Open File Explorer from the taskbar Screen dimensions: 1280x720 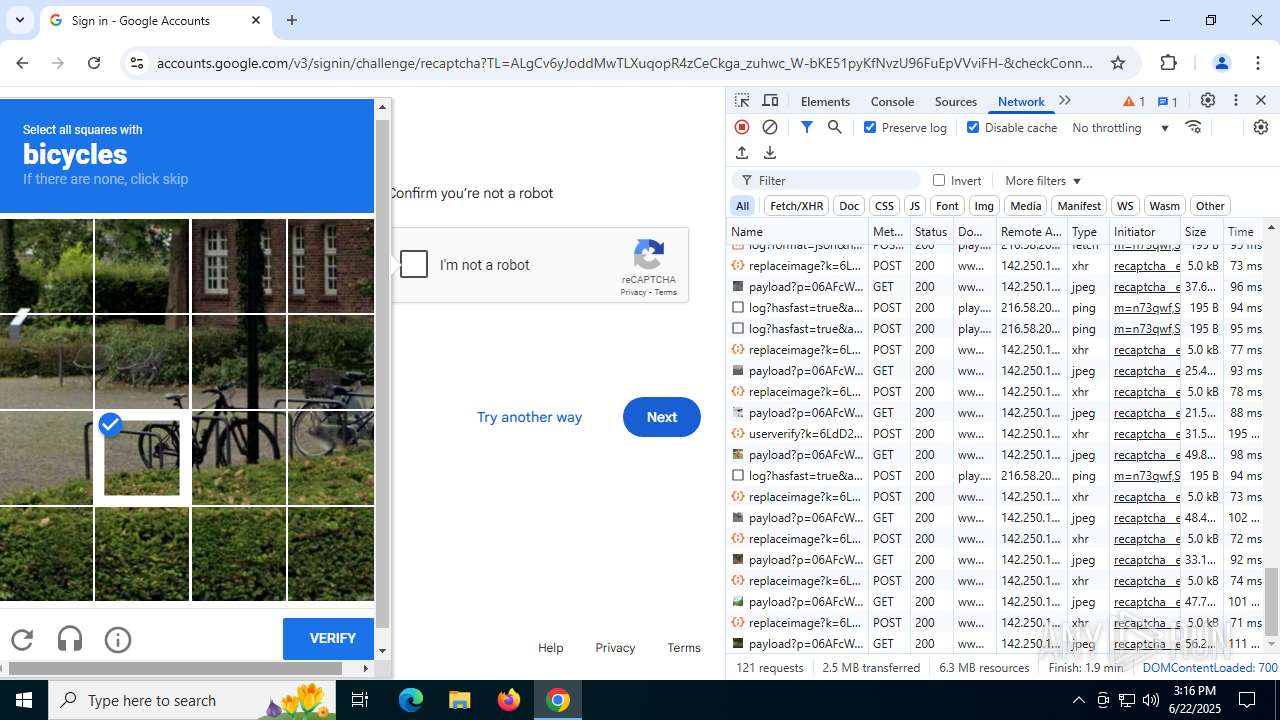point(460,700)
